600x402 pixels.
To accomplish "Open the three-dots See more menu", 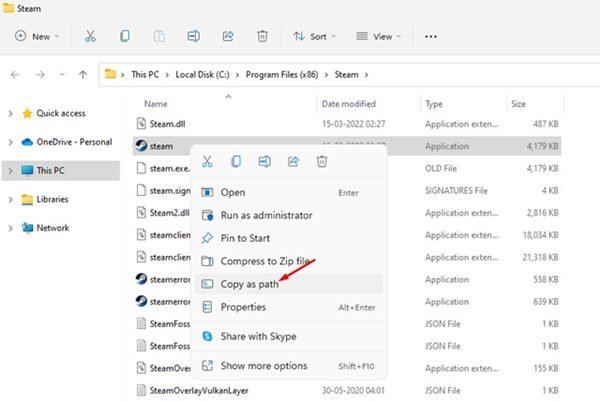I will [431, 36].
